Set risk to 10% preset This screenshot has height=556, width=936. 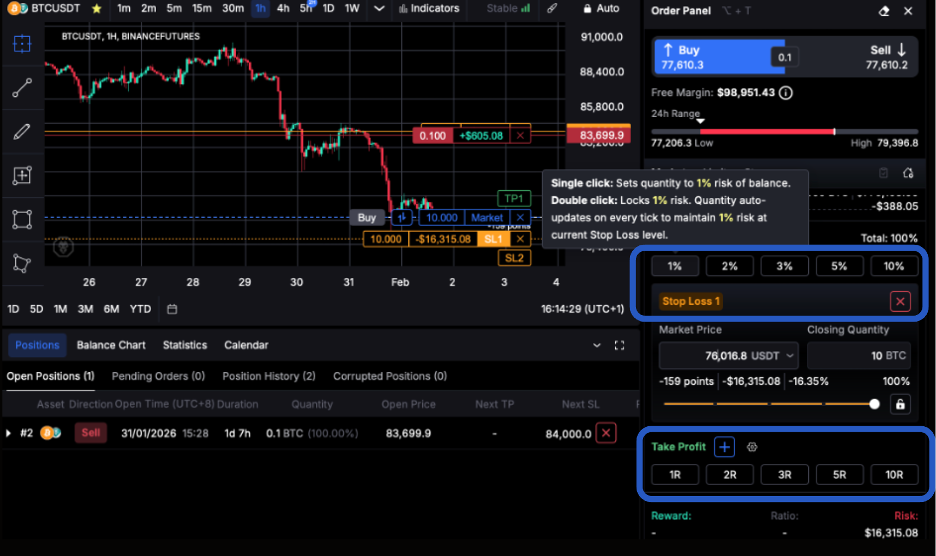(x=894, y=266)
